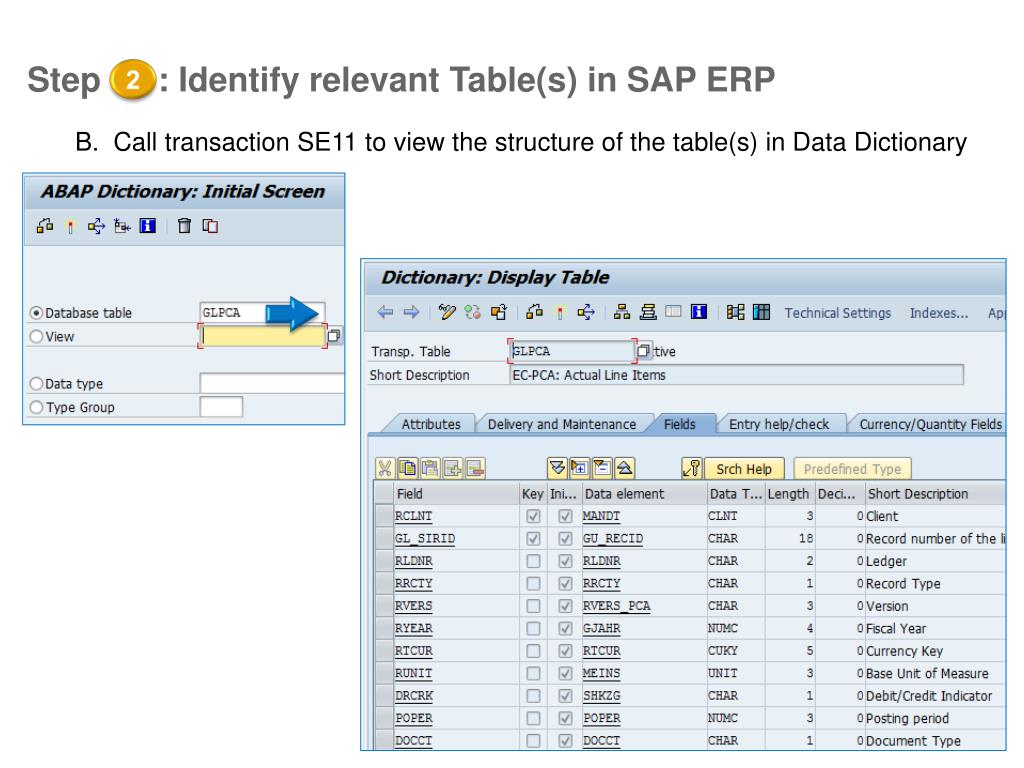
Task: Toggle the Initial Values checkbox for RTCUR
Action: click(x=566, y=651)
